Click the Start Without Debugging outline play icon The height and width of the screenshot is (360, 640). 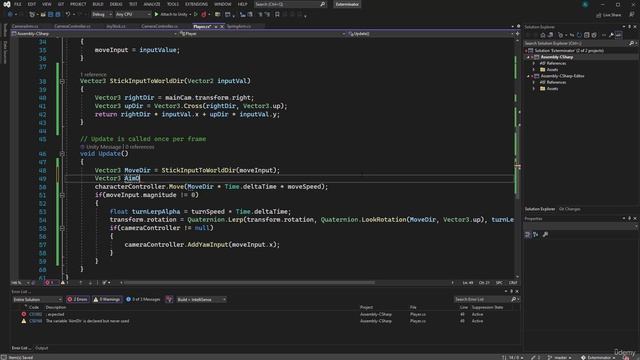[x=196, y=14]
